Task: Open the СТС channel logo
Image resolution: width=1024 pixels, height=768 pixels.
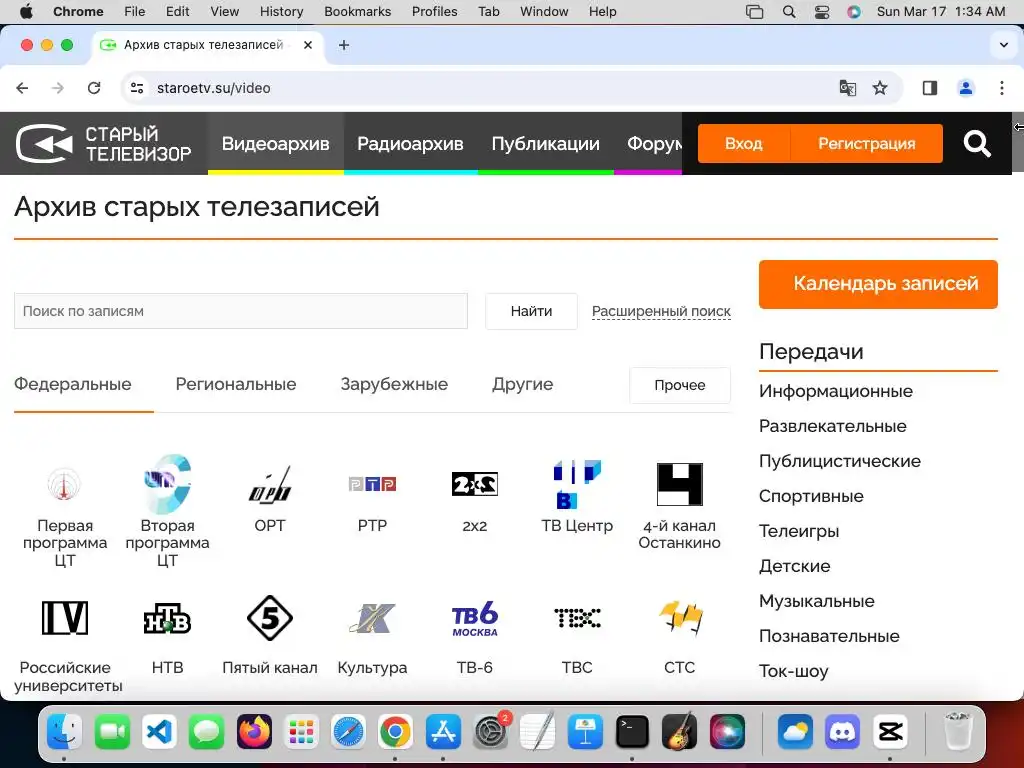Action: 680,618
